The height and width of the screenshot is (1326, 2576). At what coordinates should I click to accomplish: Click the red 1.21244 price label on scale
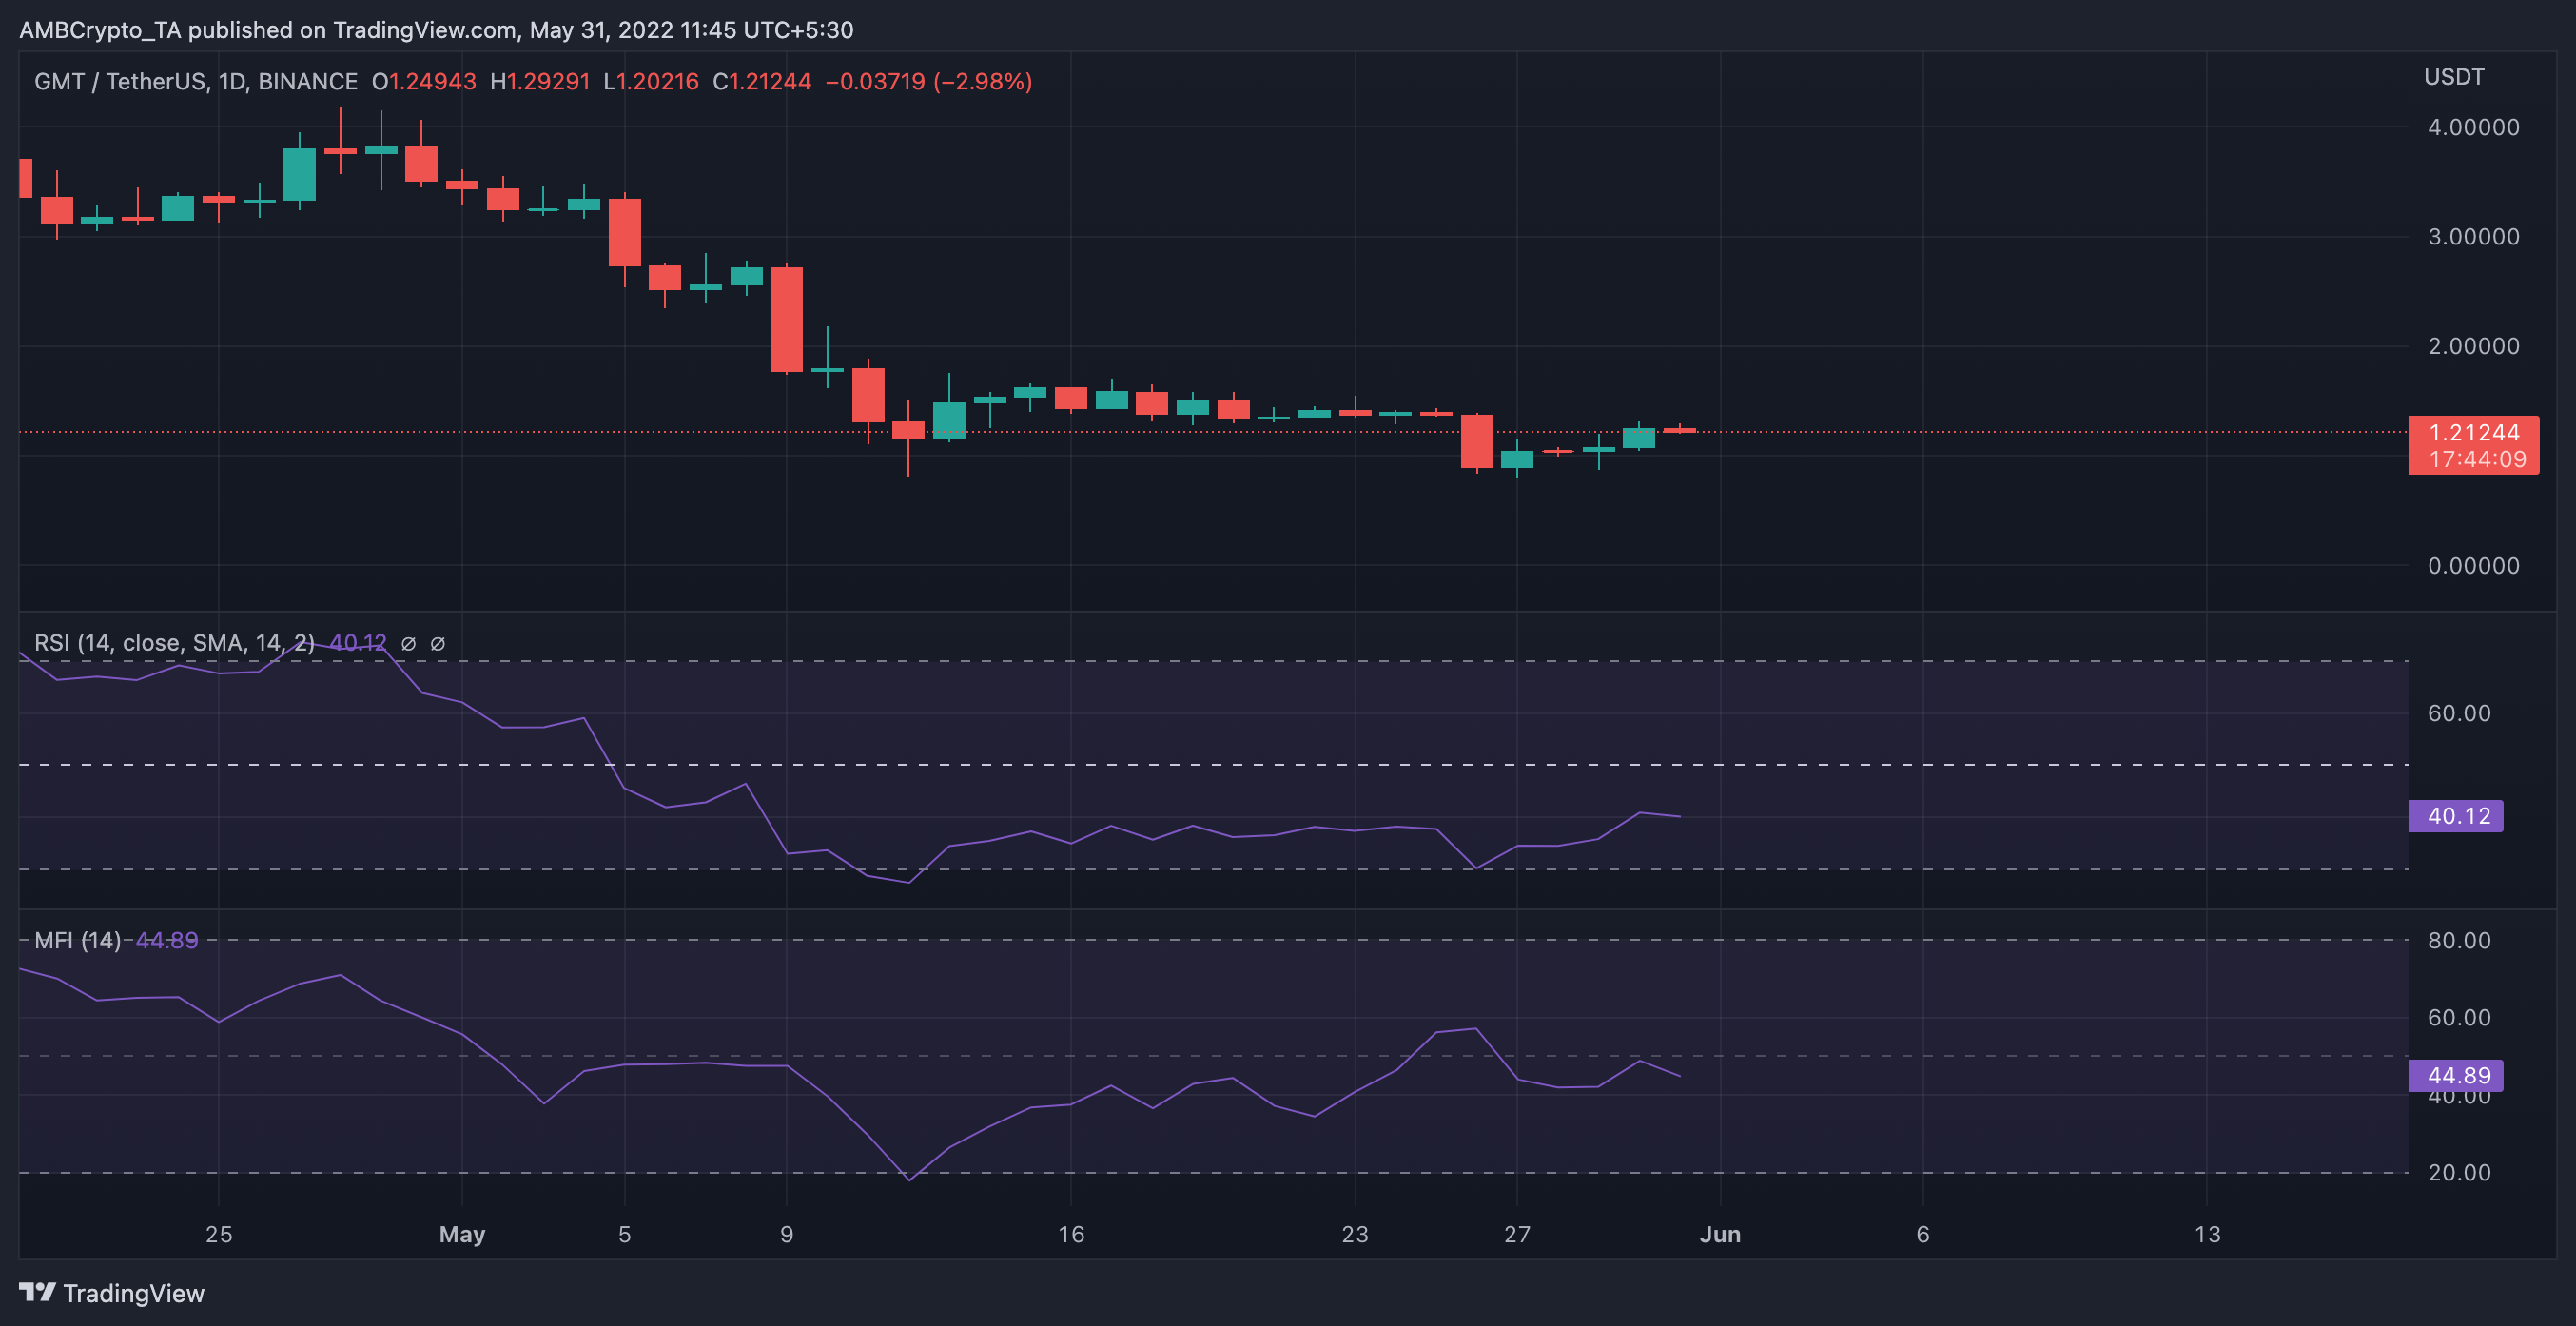[2474, 433]
